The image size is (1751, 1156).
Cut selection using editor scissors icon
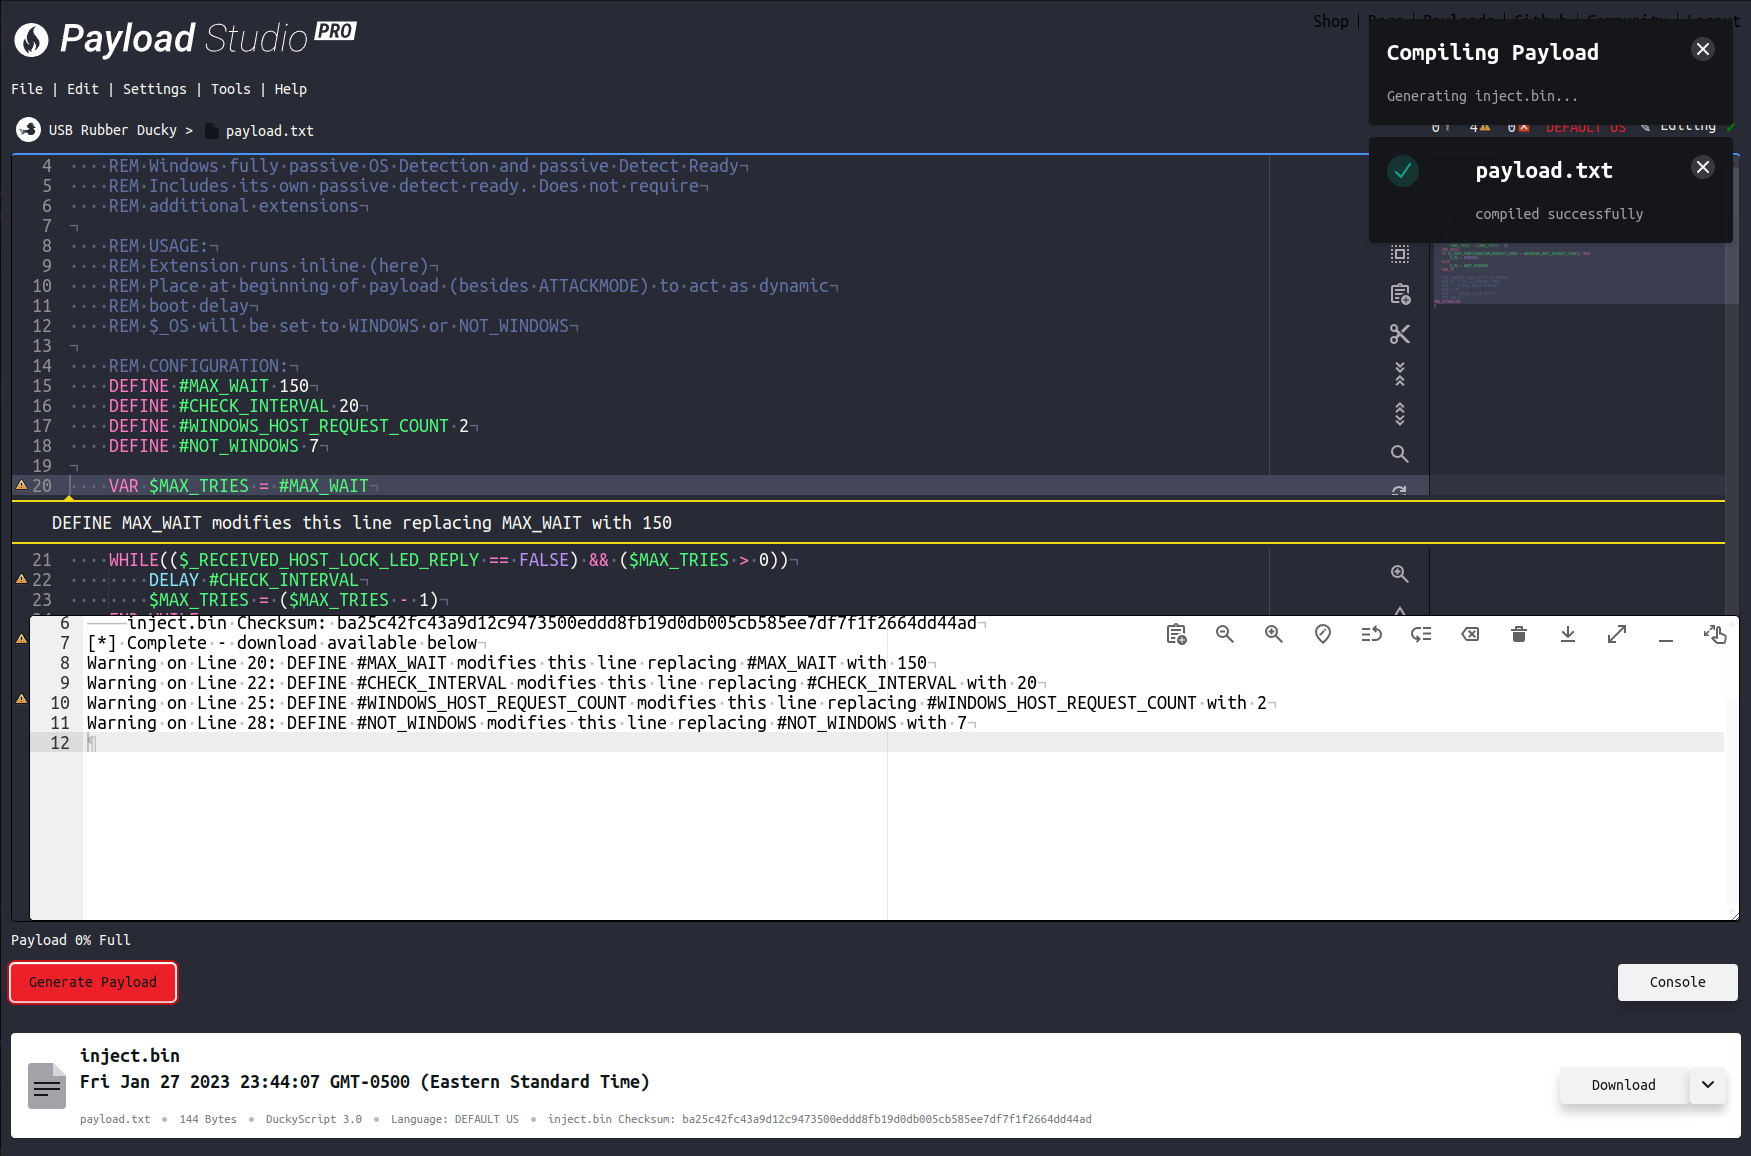(1400, 334)
